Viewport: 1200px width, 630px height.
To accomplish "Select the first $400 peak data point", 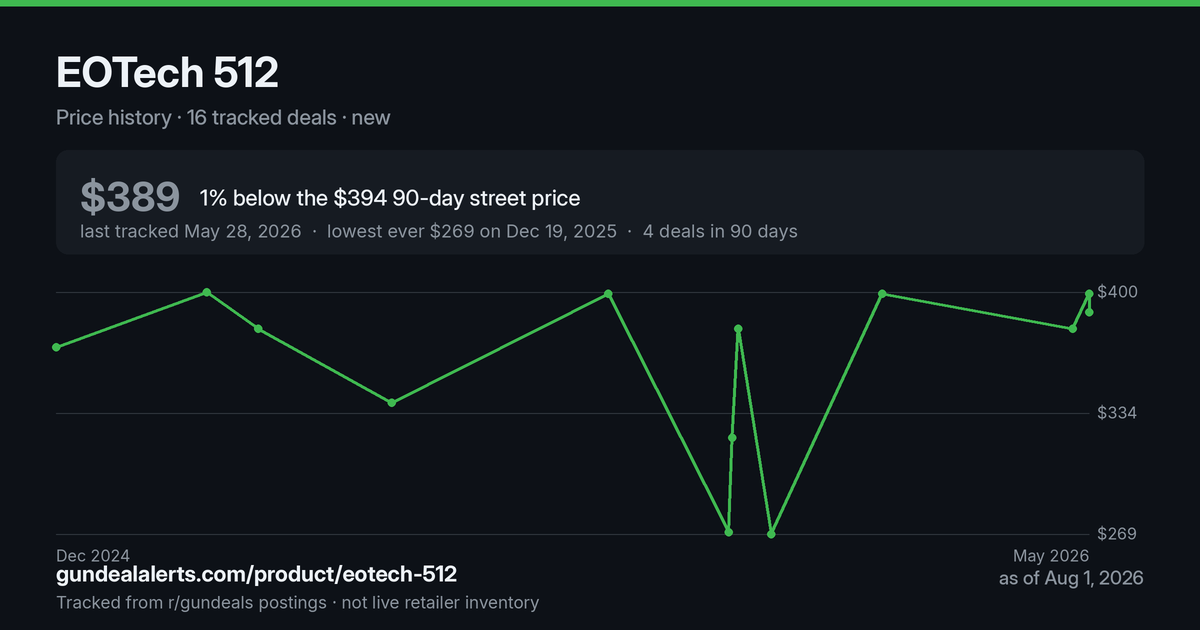I will [207, 292].
